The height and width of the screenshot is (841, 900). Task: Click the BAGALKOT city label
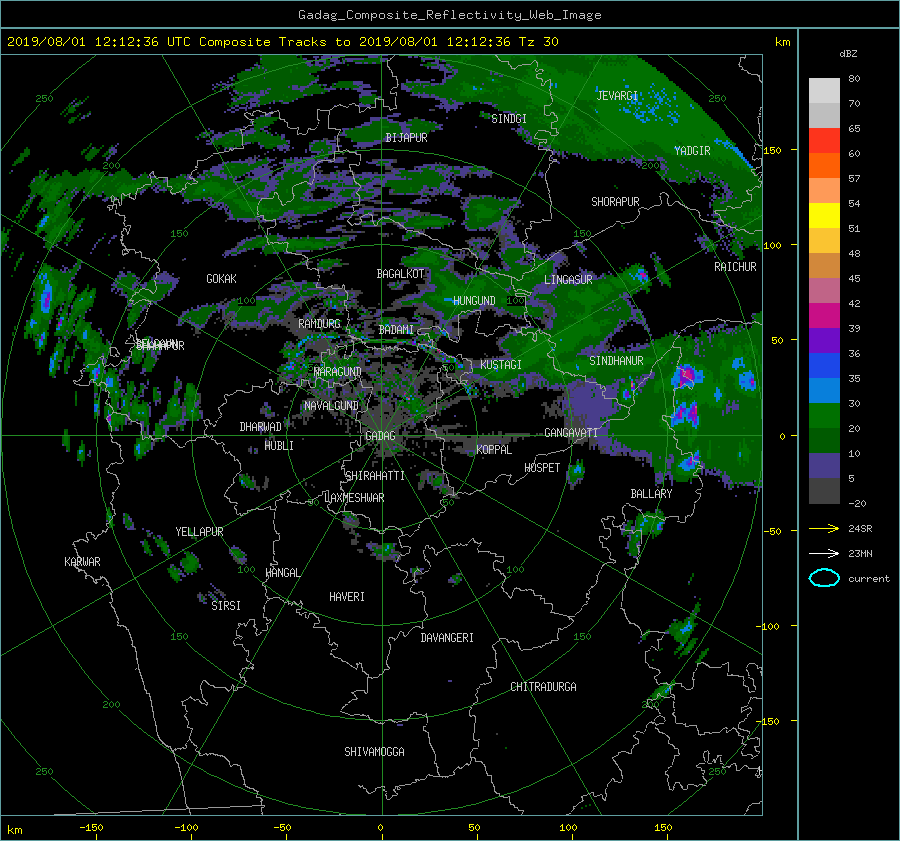(400, 274)
